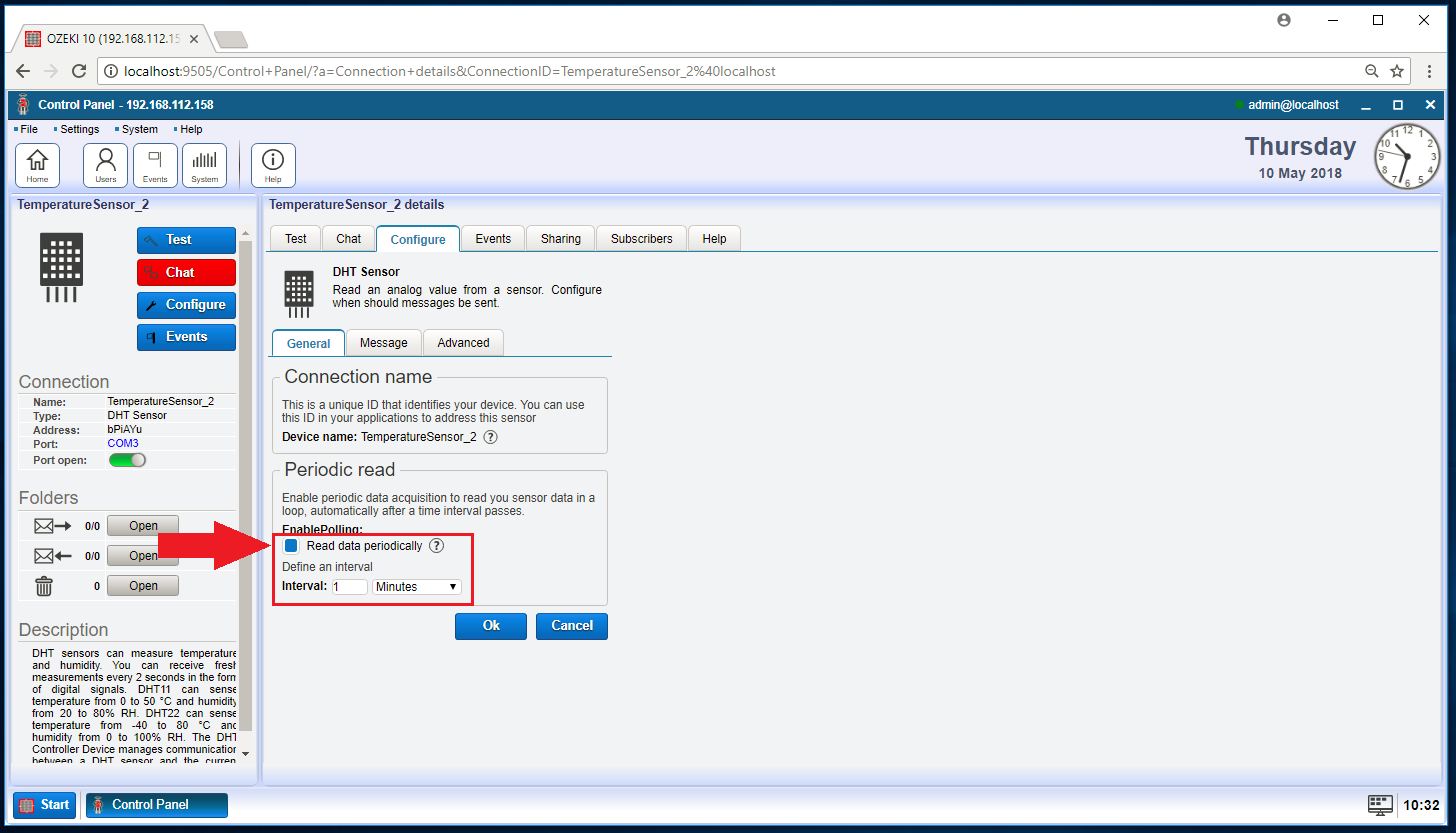Click the DHT Sensor device icon
1456x833 pixels.
coord(297,291)
